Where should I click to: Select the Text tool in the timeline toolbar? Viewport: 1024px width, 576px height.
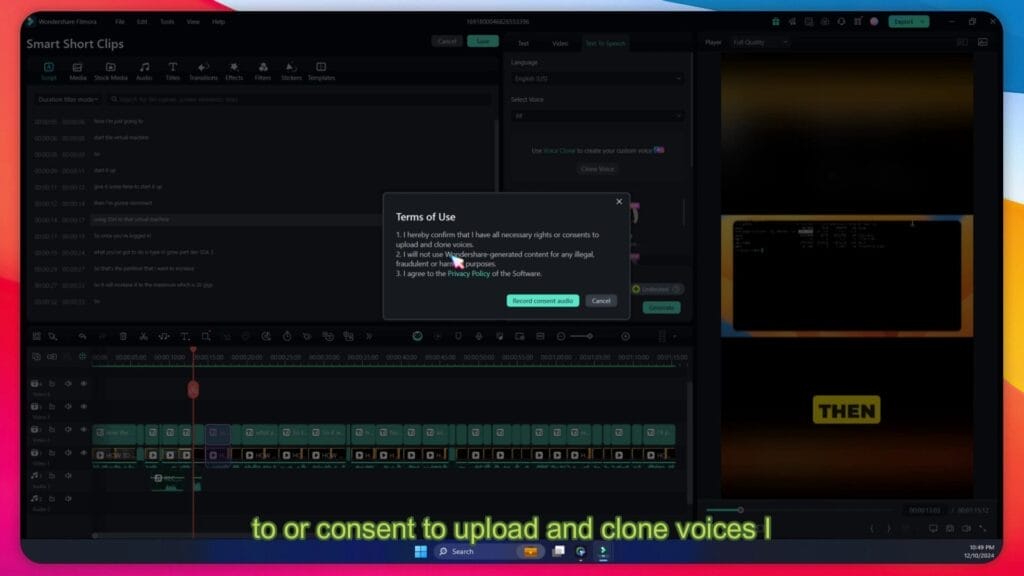click(186, 337)
